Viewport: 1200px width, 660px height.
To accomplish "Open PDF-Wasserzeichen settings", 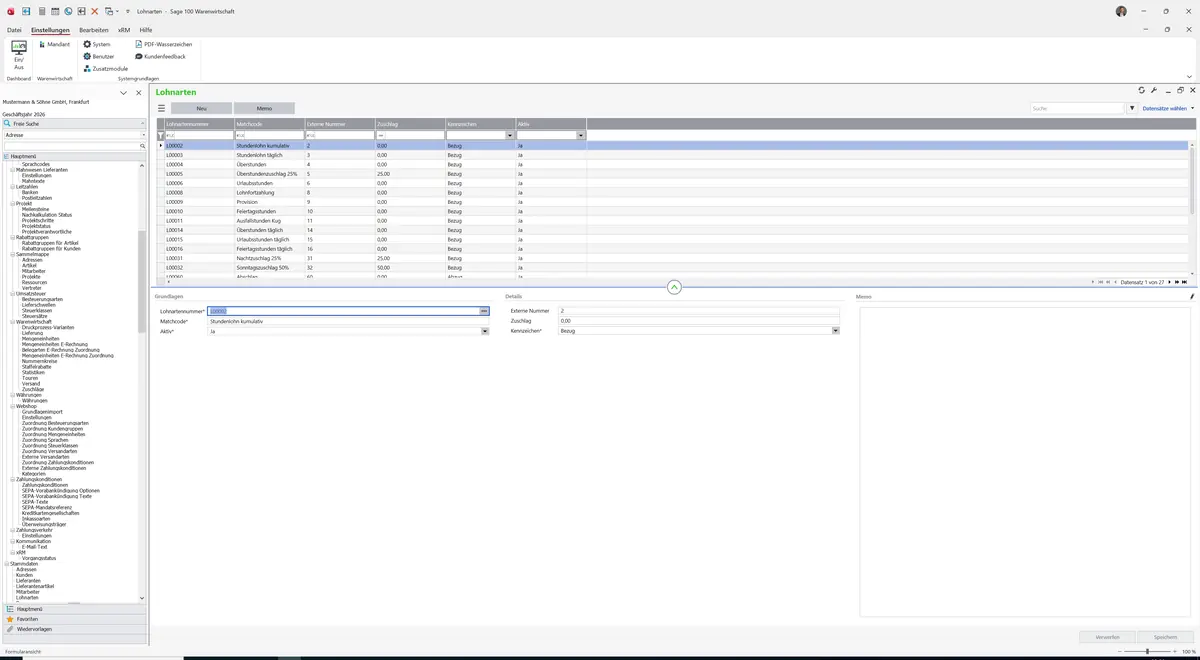I will click(x=163, y=44).
